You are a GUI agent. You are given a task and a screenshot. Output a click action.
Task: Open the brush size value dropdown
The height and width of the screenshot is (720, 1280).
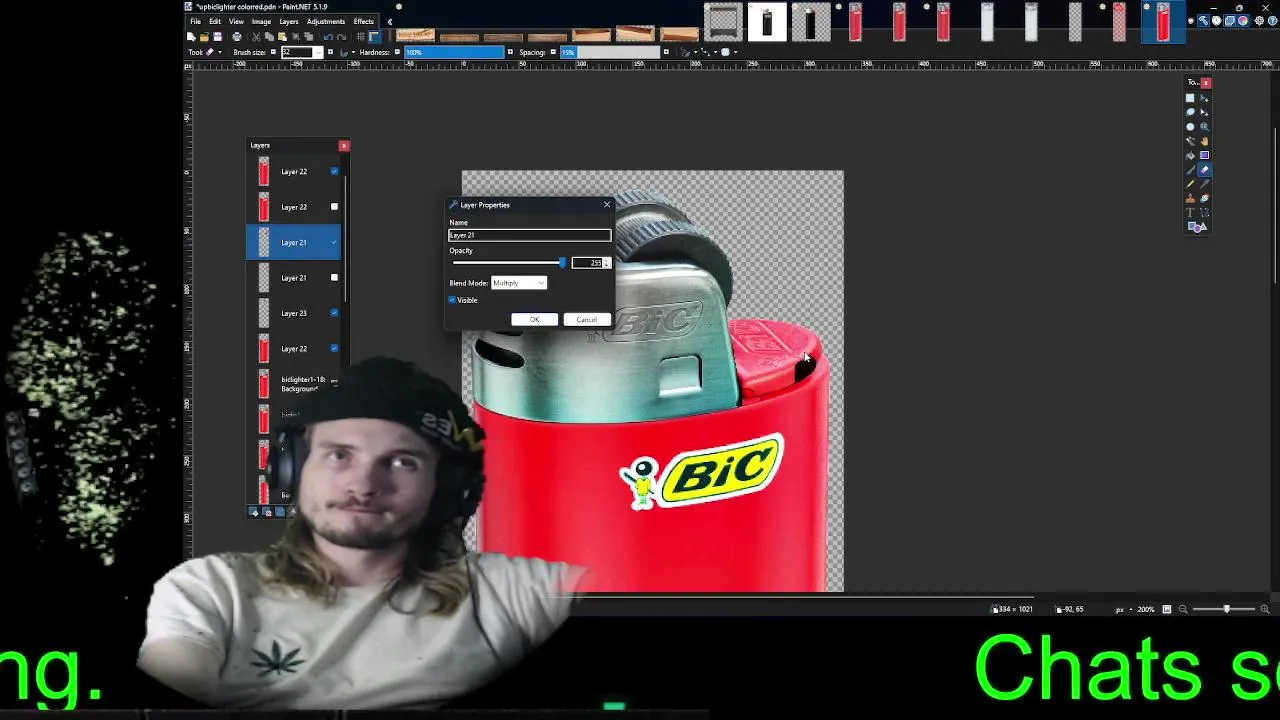(318, 52)
